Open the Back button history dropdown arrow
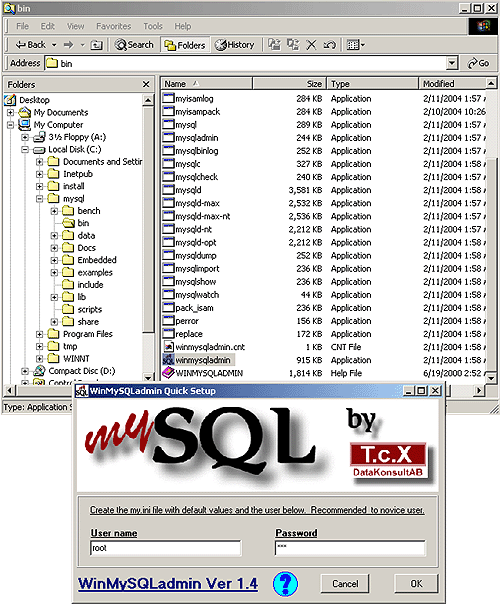The width and height of the screenshot is (500, 604). tap(54, 45)
